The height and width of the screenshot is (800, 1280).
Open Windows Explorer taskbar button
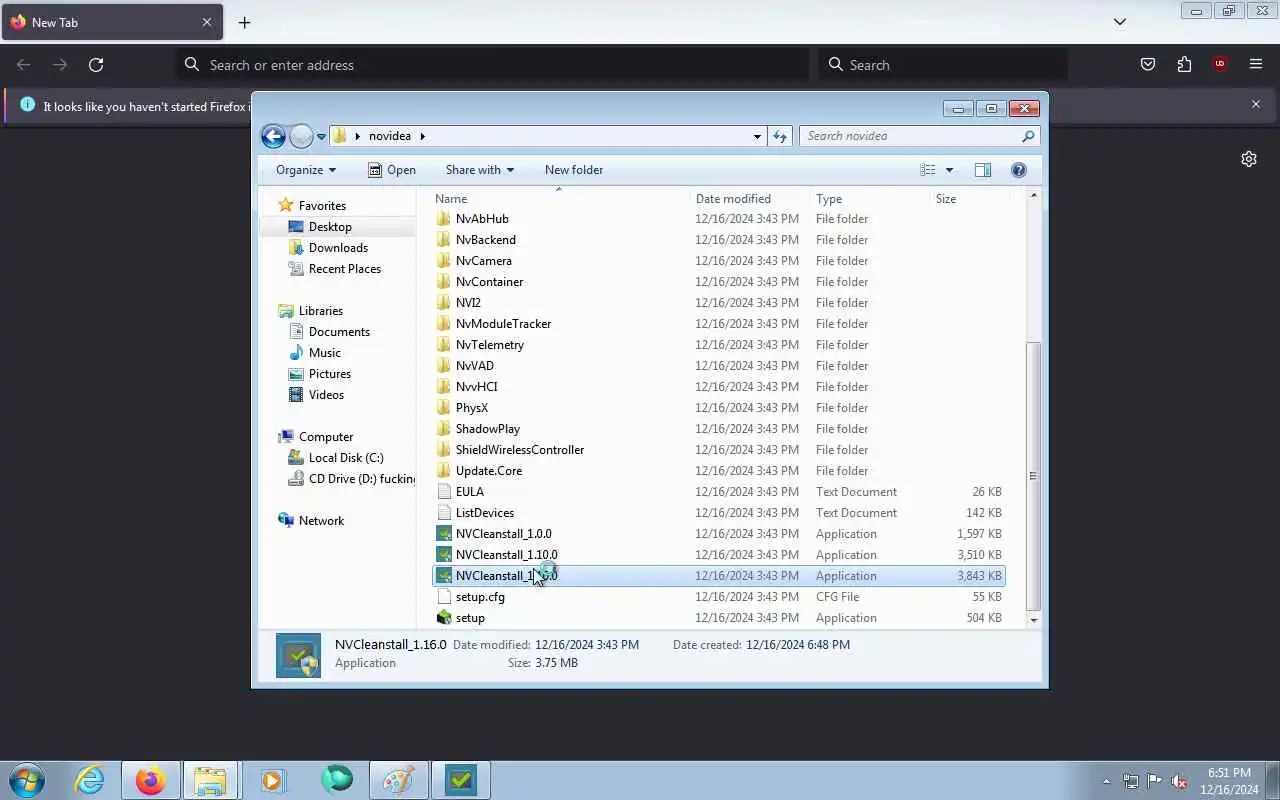[210, 780]
